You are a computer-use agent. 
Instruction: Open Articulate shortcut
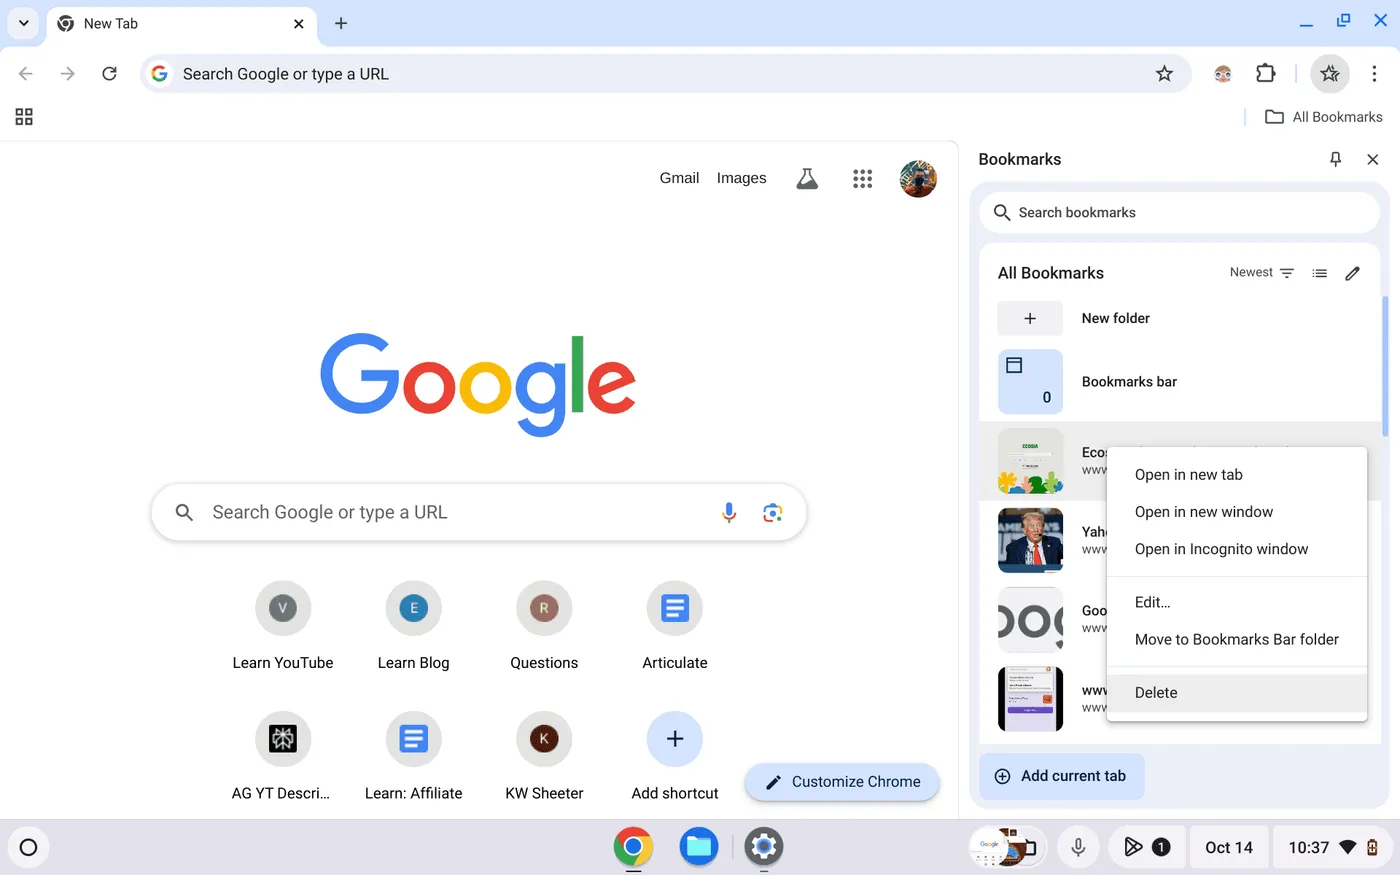pos(675,626)
